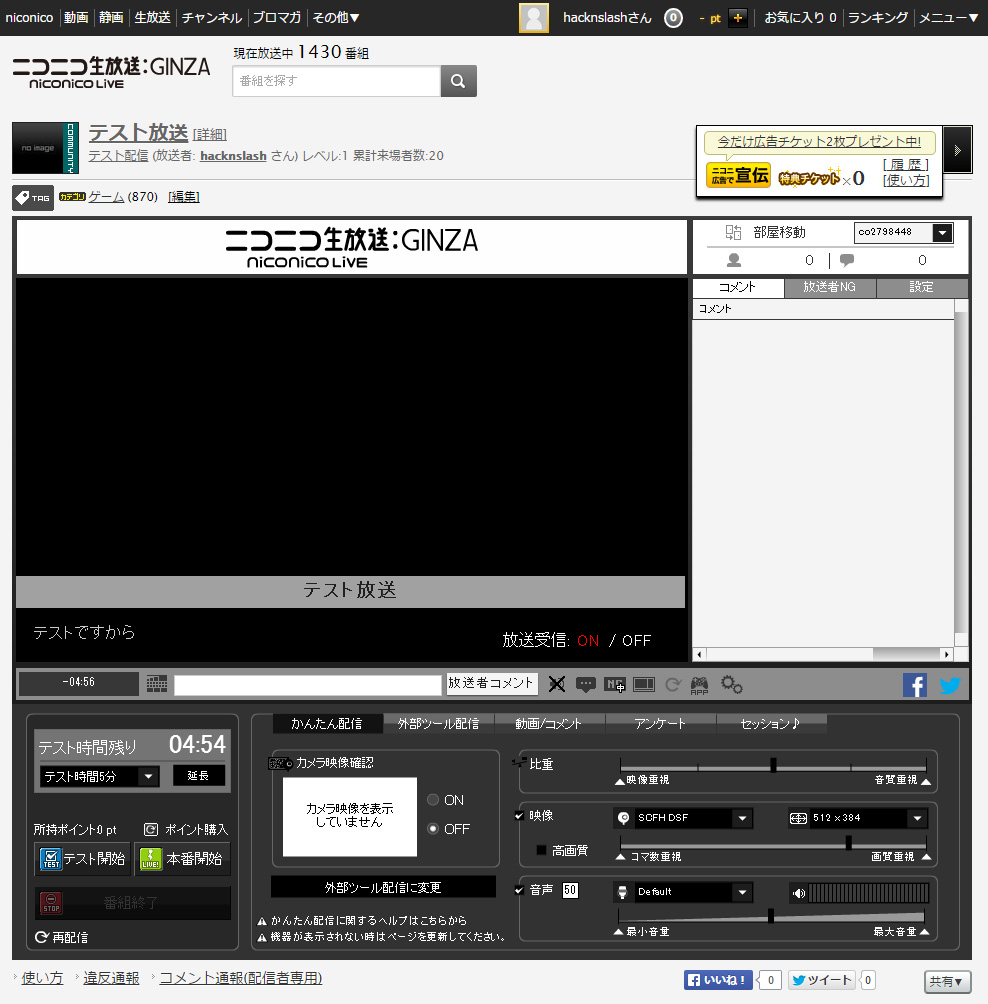Toggle the 高画質 checkbox
Screen dimensions: 988x1004
[x=541, y=850]
